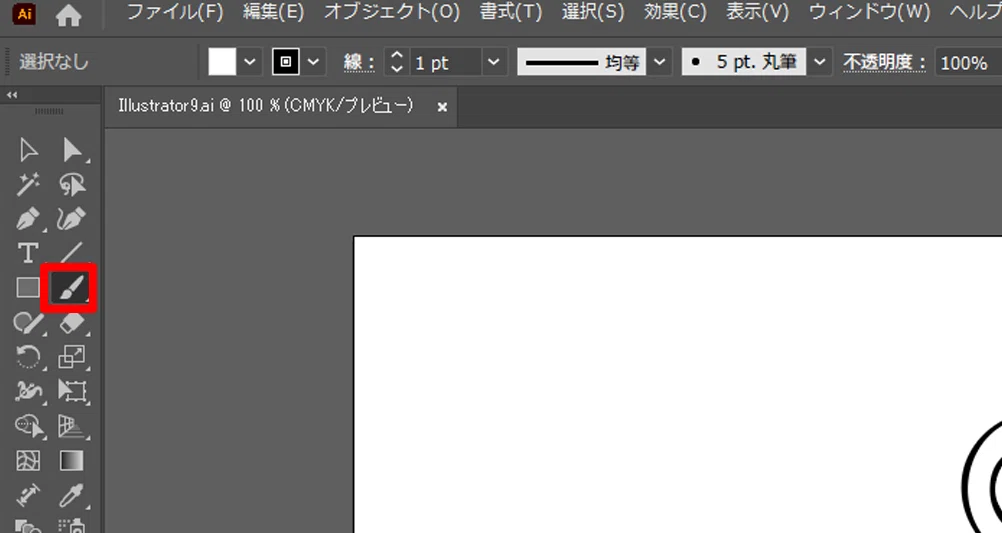Screen dimensions: 1002x533
Task: Select the Magic Wand tool
Action: coord(28,185)
